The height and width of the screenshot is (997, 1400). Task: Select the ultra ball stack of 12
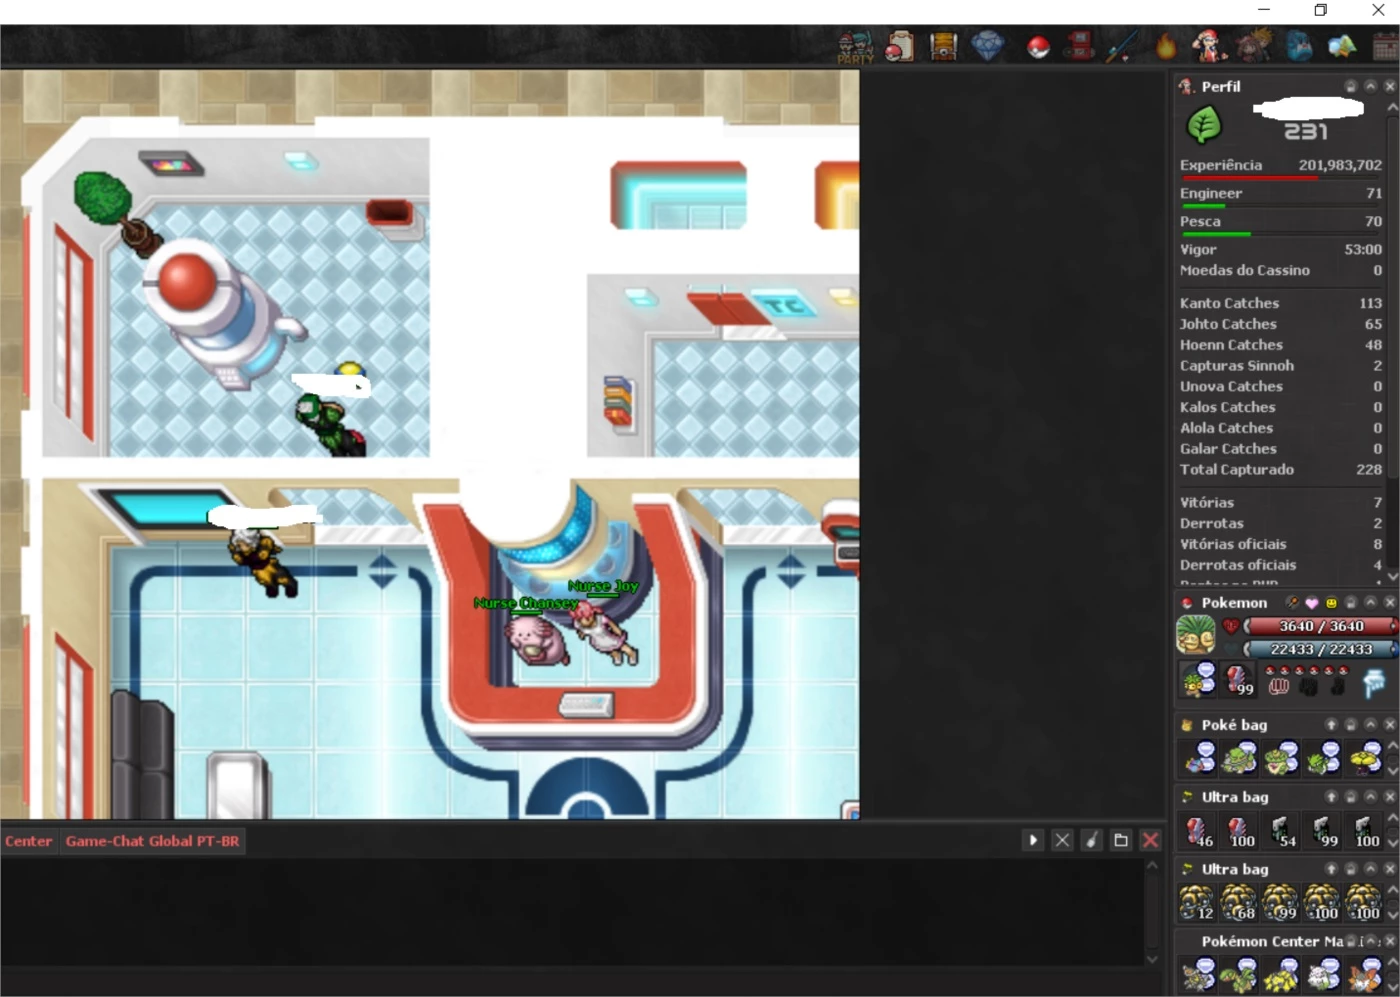coord(1198,903)
